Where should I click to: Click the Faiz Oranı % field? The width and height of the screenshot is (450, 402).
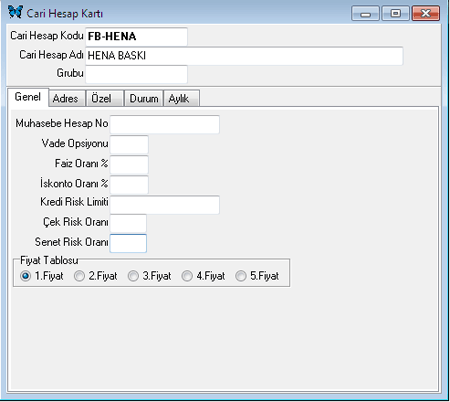click(x=129, y=164)
